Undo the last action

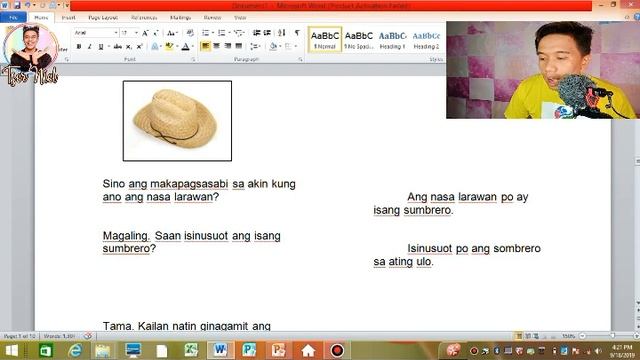pyautogui.click(x=28, y=5)
